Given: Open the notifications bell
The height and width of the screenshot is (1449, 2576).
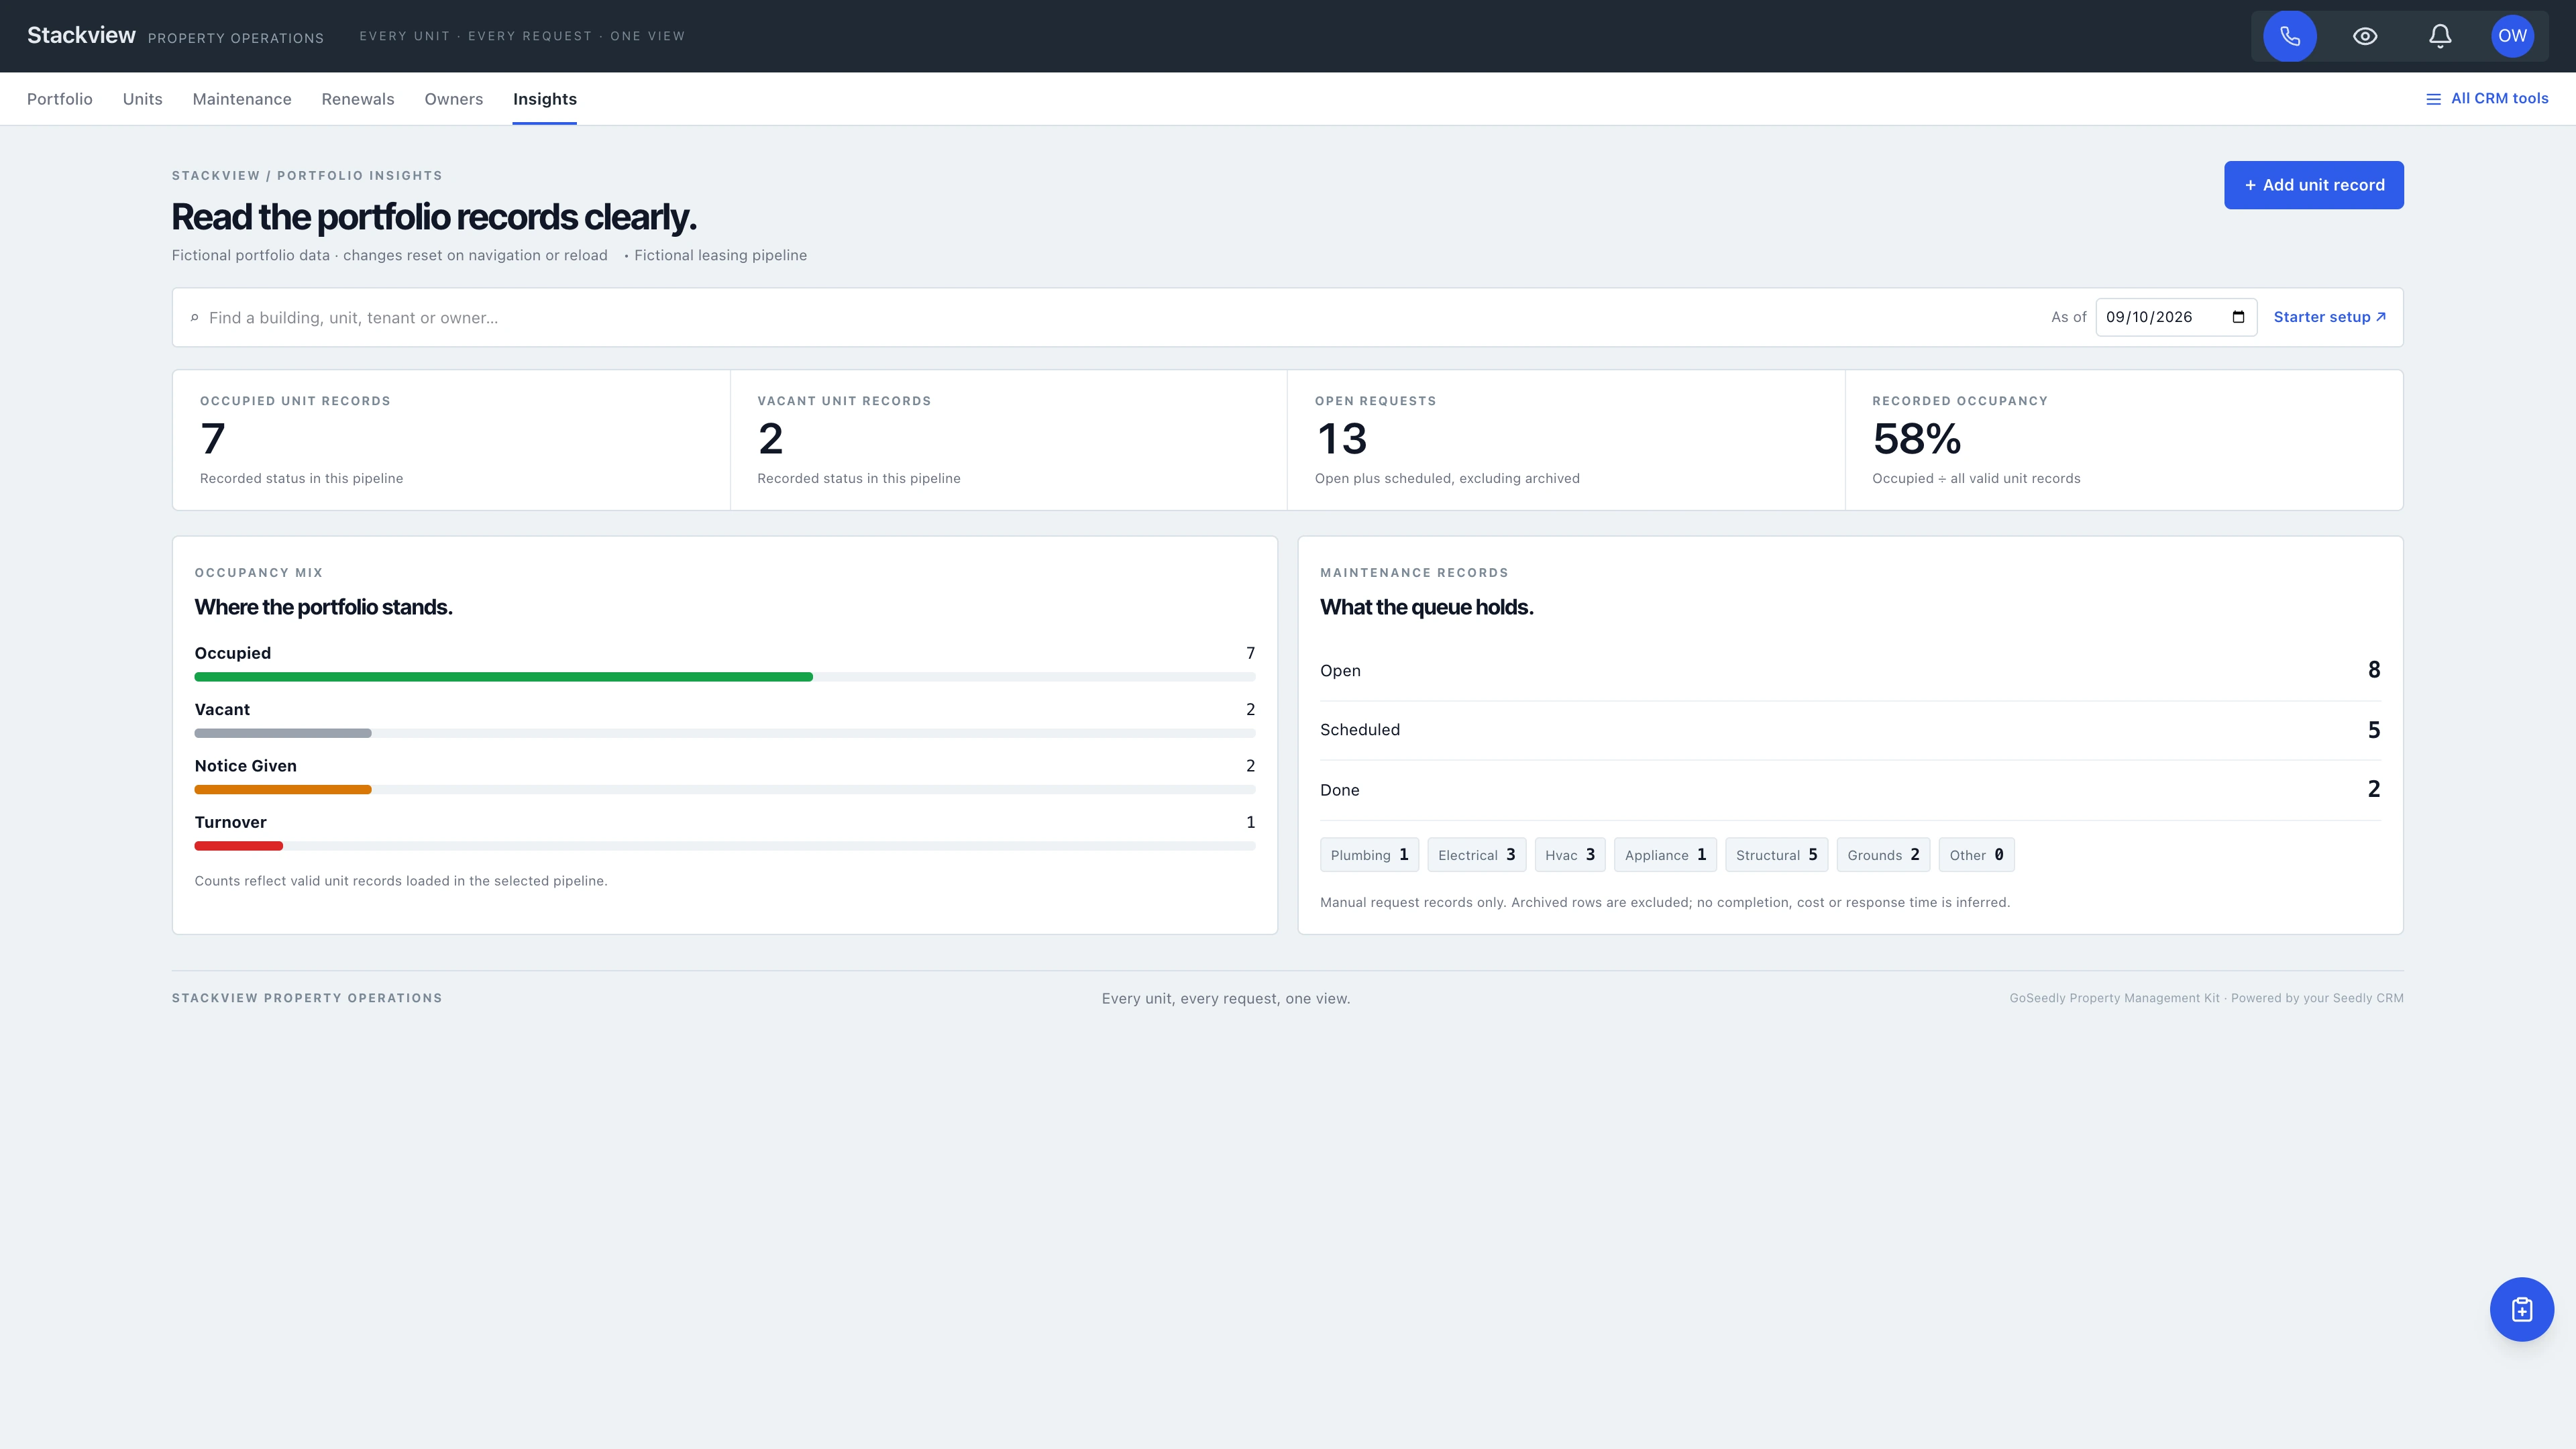Looking at the screenshot, I should tap(2440, 36).
